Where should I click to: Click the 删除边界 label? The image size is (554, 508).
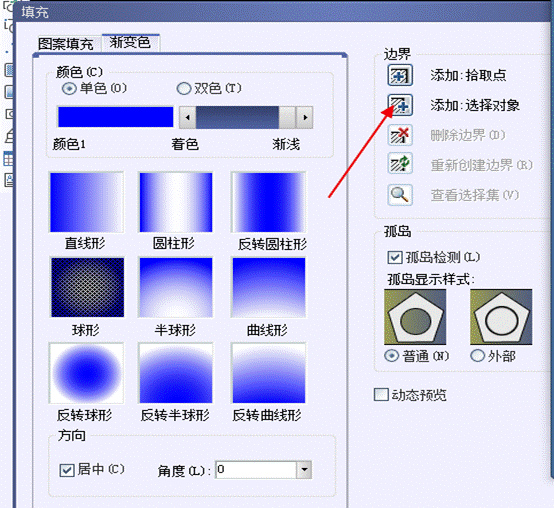point(467,135)
